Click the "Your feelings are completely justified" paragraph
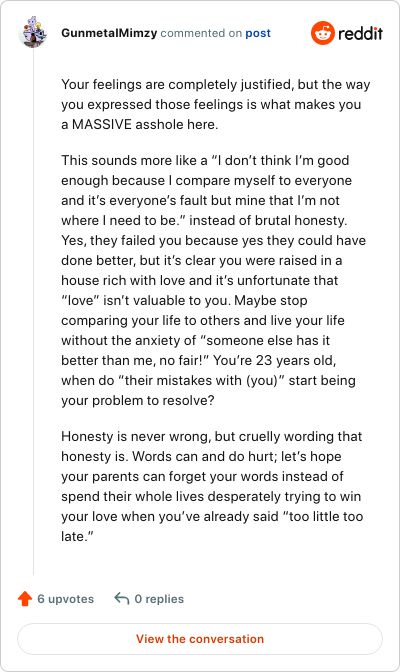This screenshot has height=672, width=400. (216, 104)
